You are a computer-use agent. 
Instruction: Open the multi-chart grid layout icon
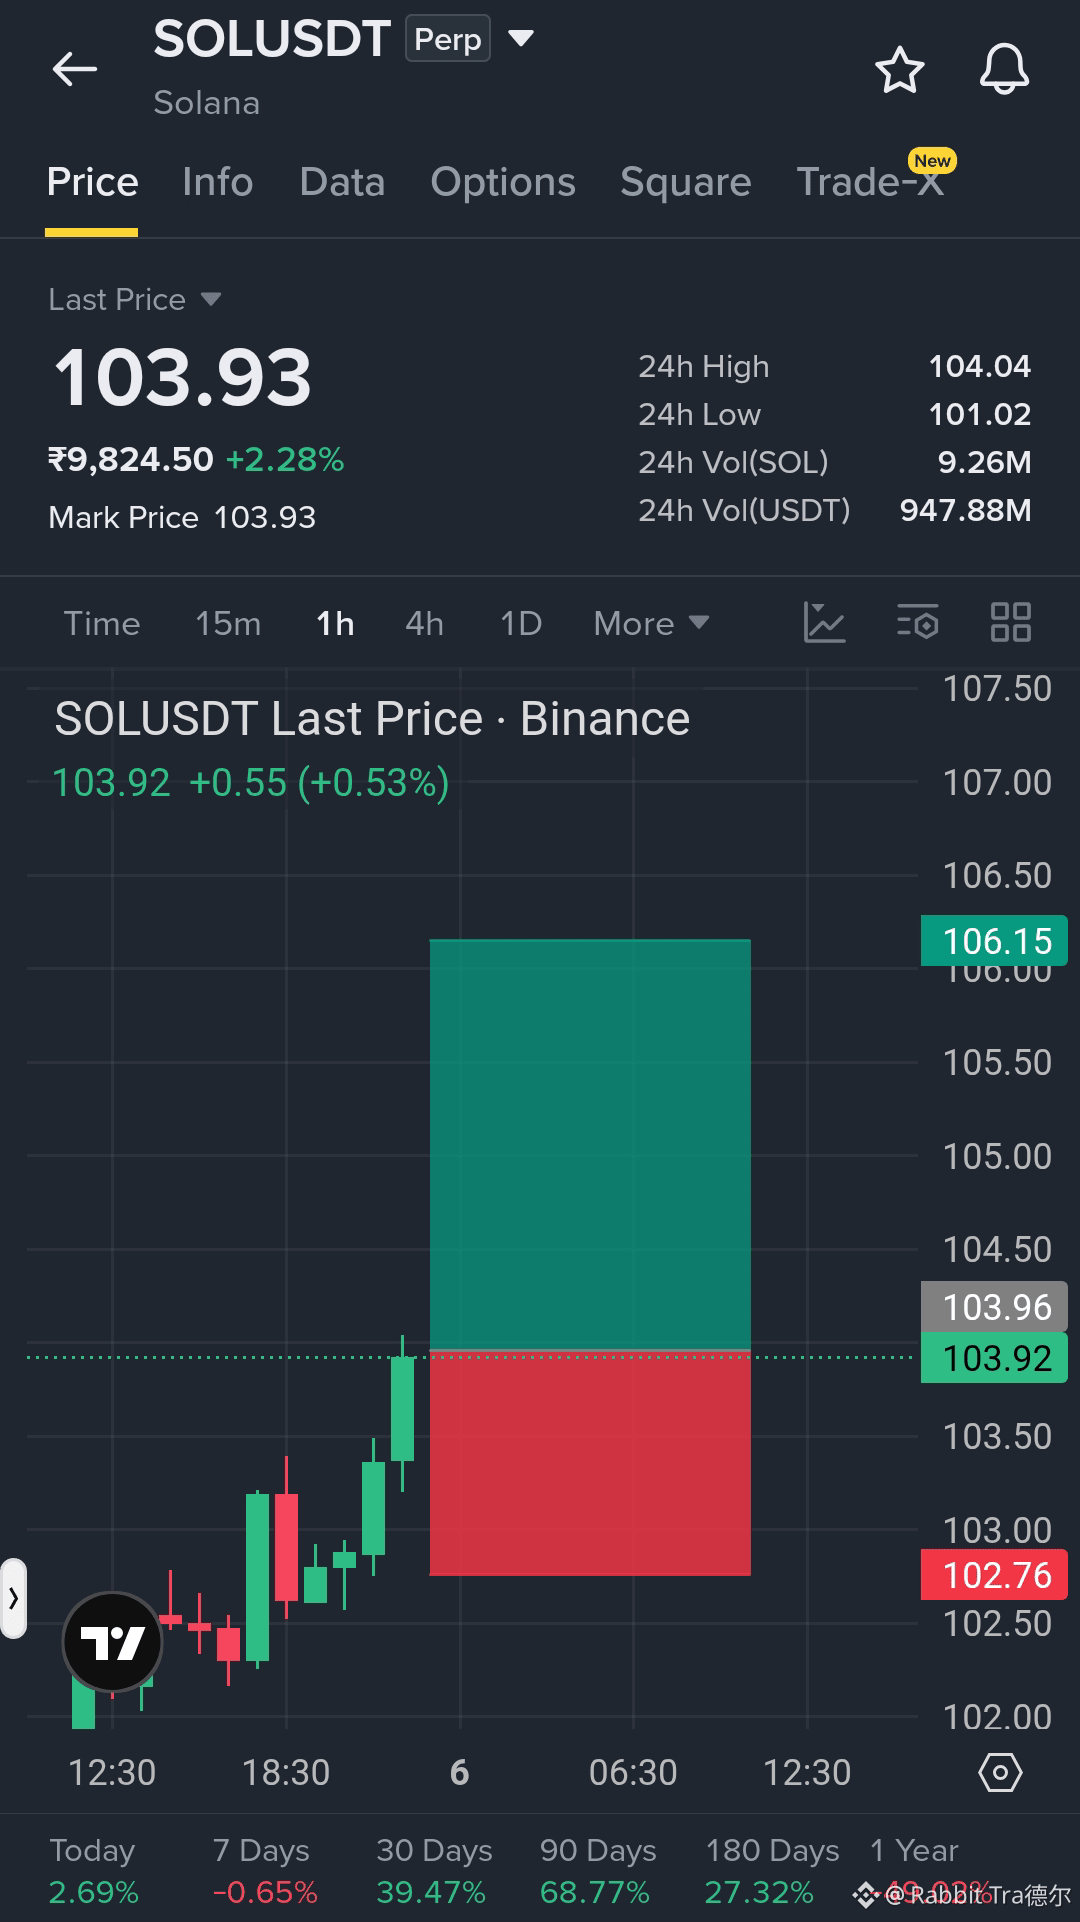click(x=1010, y=622)
